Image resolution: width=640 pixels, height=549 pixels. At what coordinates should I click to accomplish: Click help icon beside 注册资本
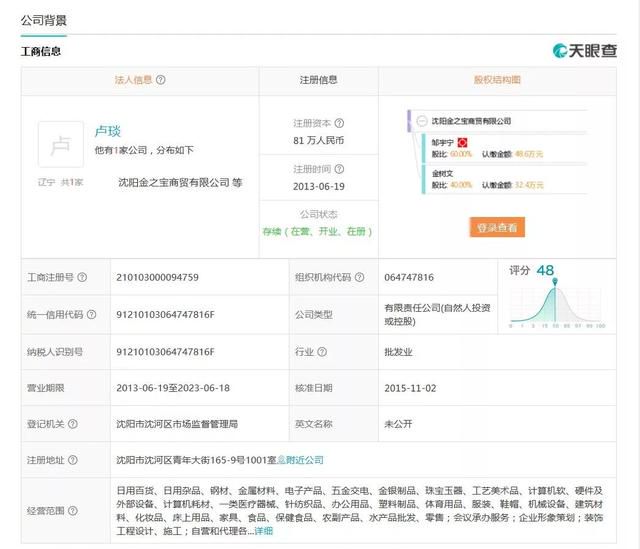point(339,123)
